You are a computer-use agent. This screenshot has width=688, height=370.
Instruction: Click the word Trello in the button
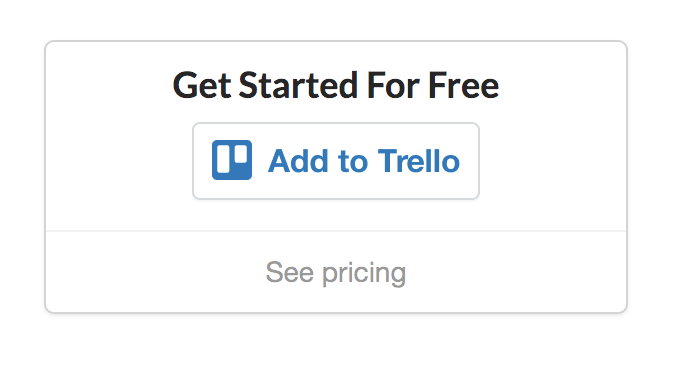point(419,161)
